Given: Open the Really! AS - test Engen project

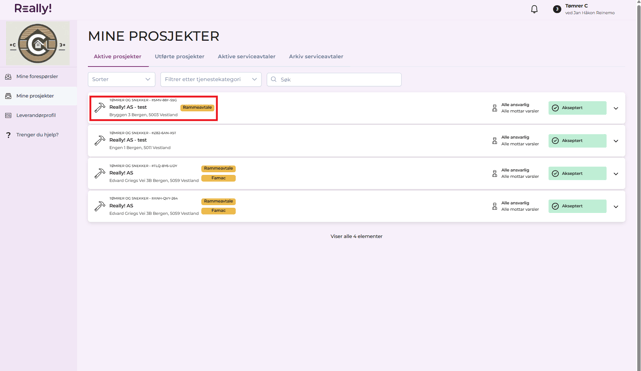Looking at the screenshot, I should (128, 140).
